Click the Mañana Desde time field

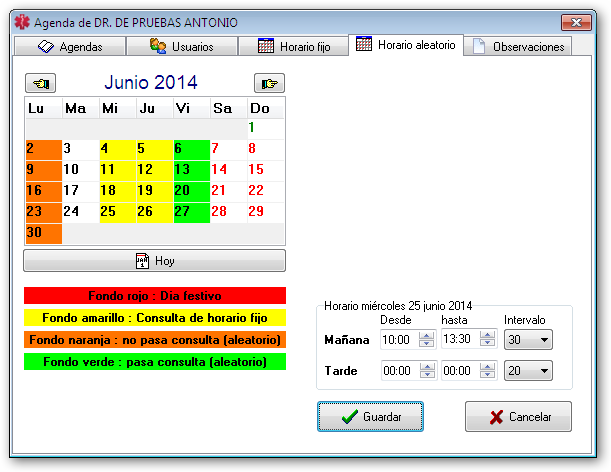click(x=398, y=341)
